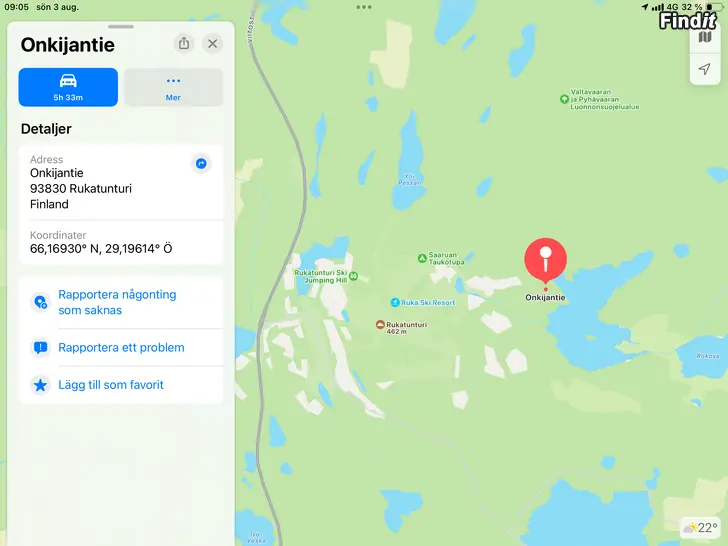
Task: Tap the card grabber handle above title
Action: (121, 26)
